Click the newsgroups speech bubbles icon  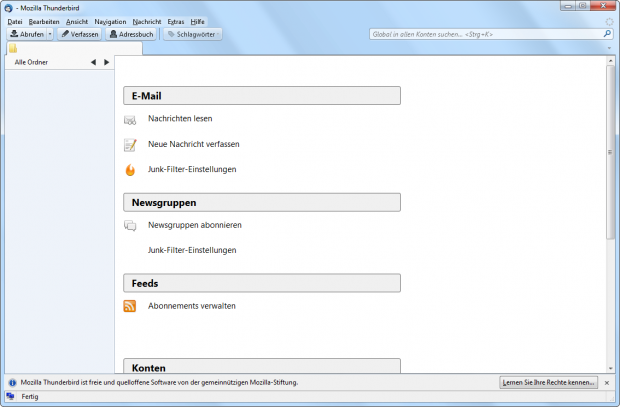pos(130,226)
